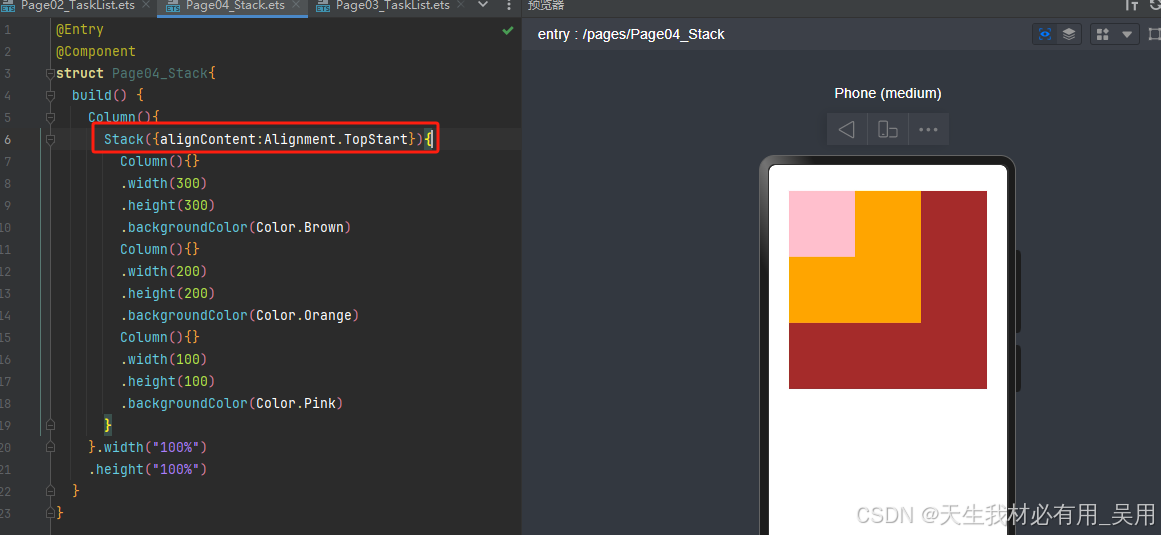Collapse the struct Page04_Stack fold marker
This screenshot has width=1161, height=535.
[x=50, y=73]
